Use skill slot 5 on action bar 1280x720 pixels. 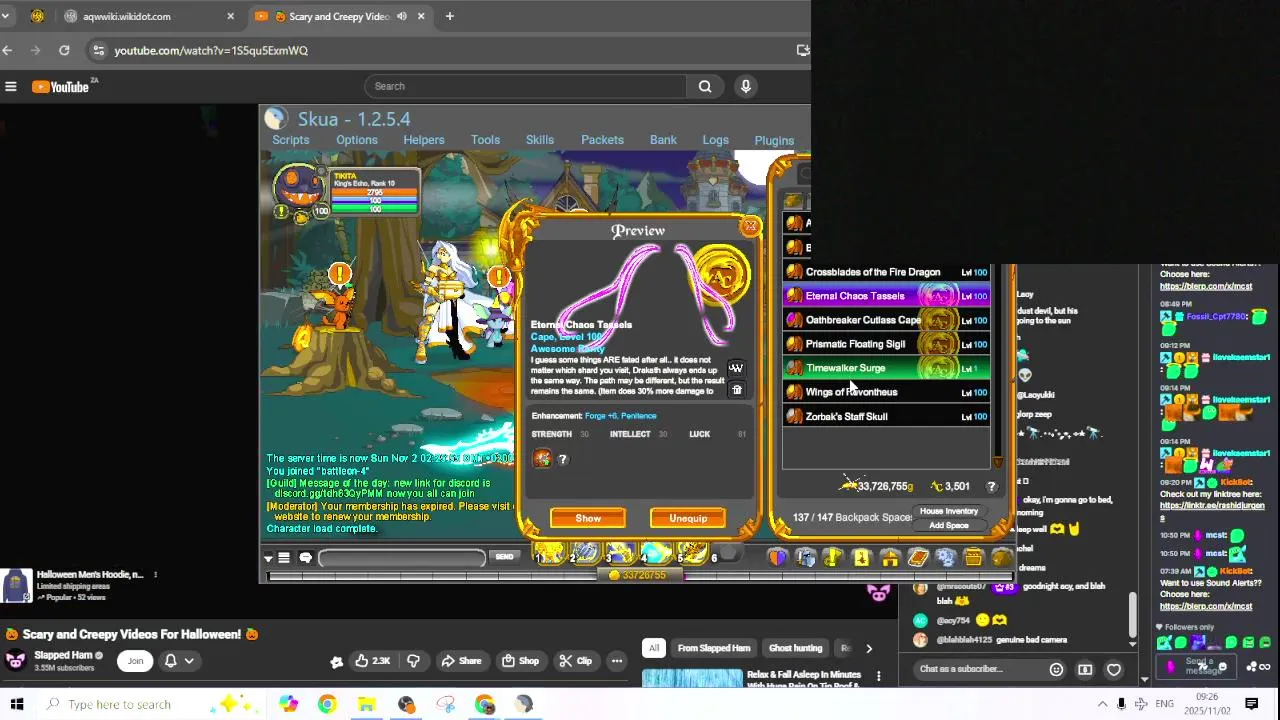pyautogui.click(x=692, y=555)
